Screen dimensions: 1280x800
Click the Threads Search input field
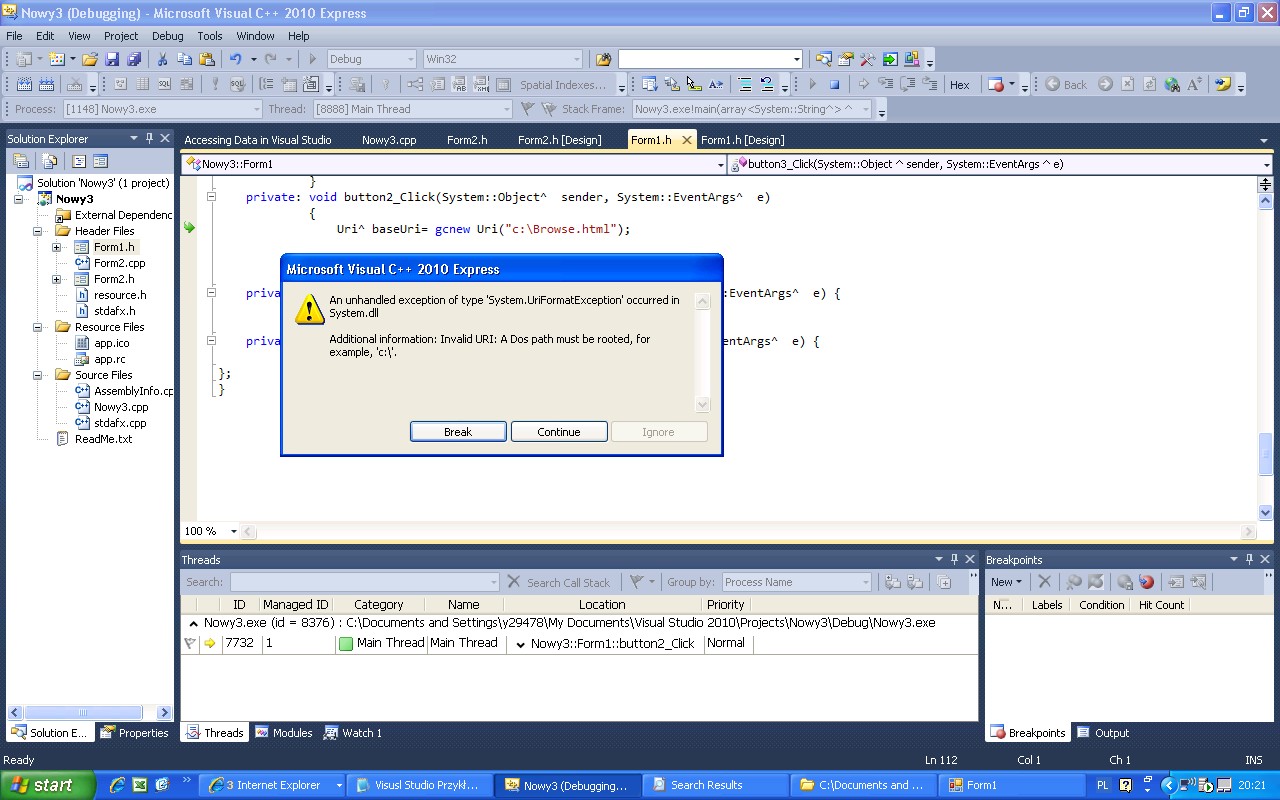tap(364, 582)
